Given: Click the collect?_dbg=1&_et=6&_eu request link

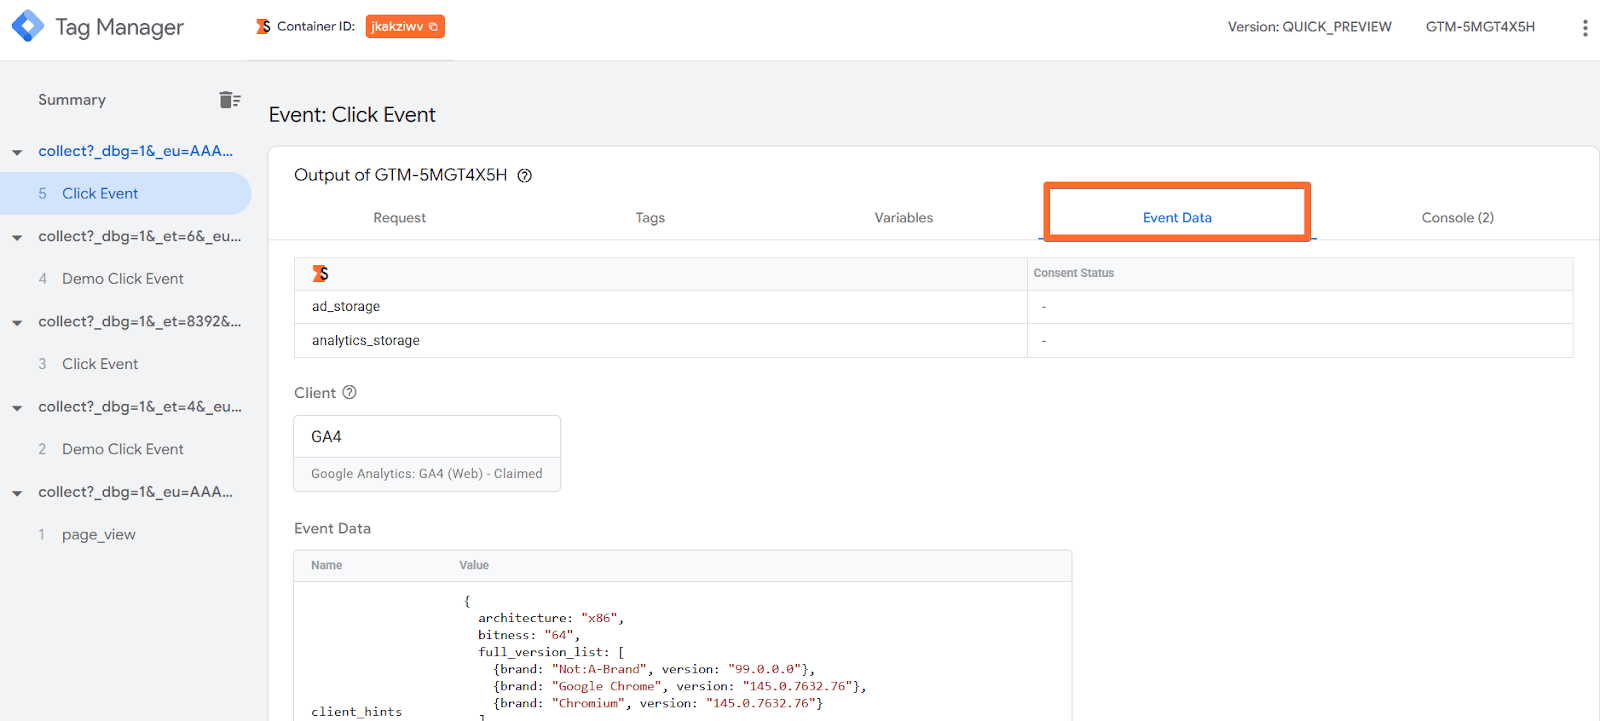Looking at the screenshot, I should click(140, 237).
